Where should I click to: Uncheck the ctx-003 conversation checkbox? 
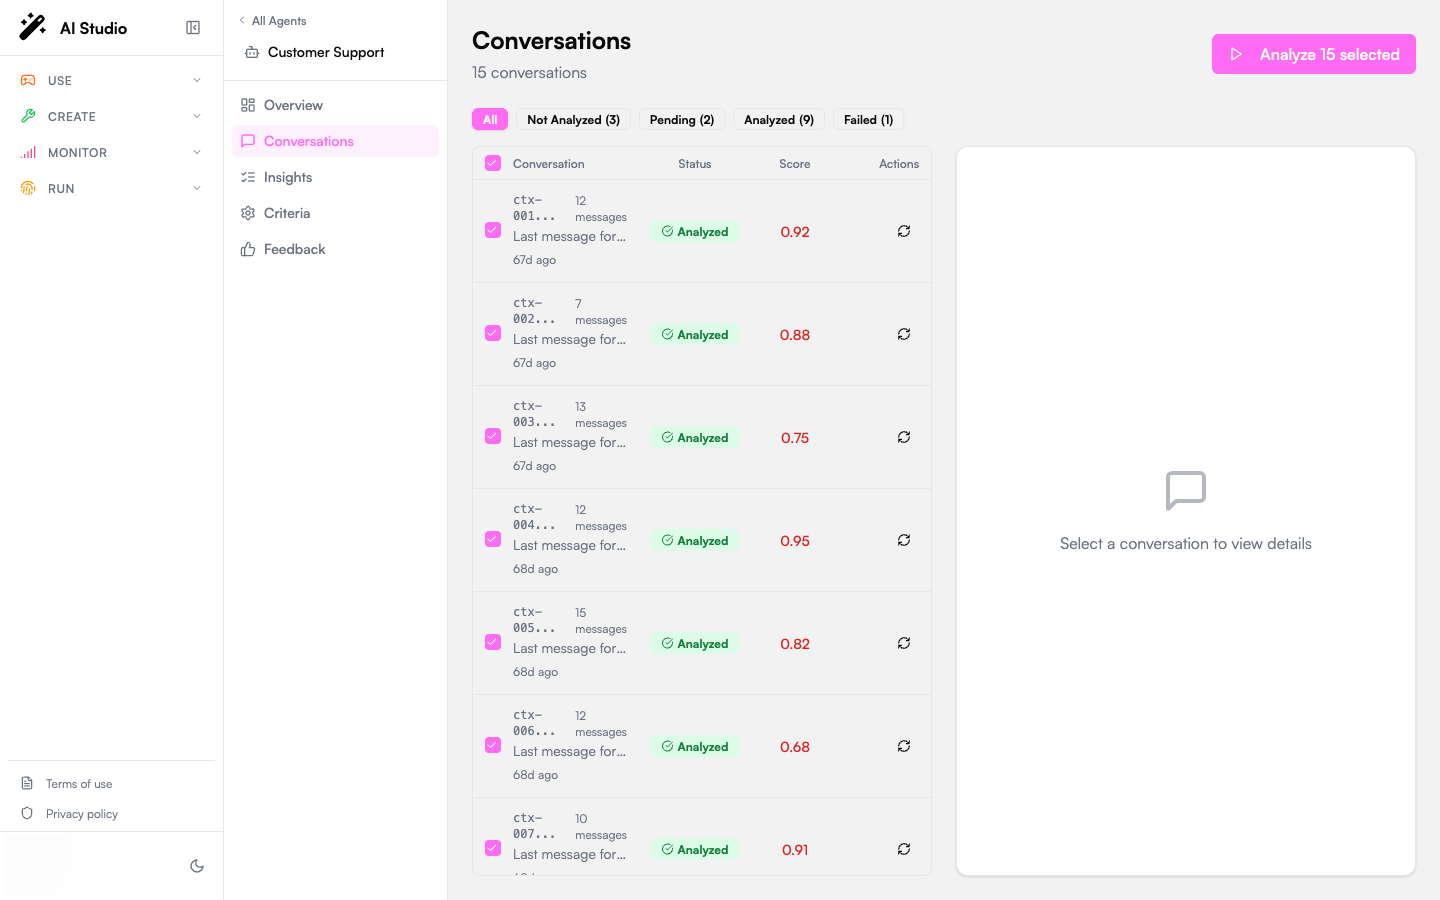click(x=493, y=436)
